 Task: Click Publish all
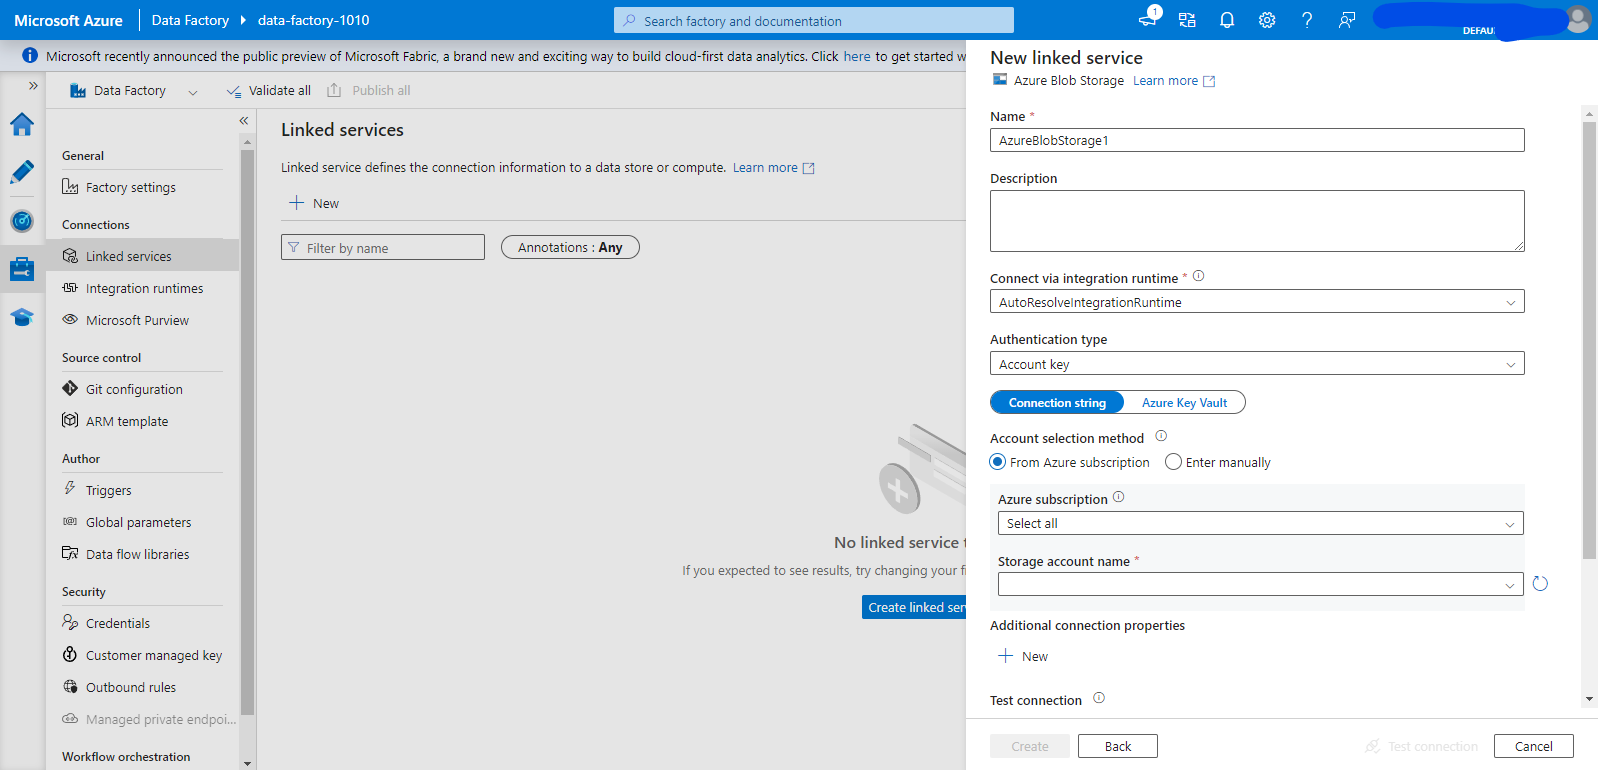click(x=369, y=91)
